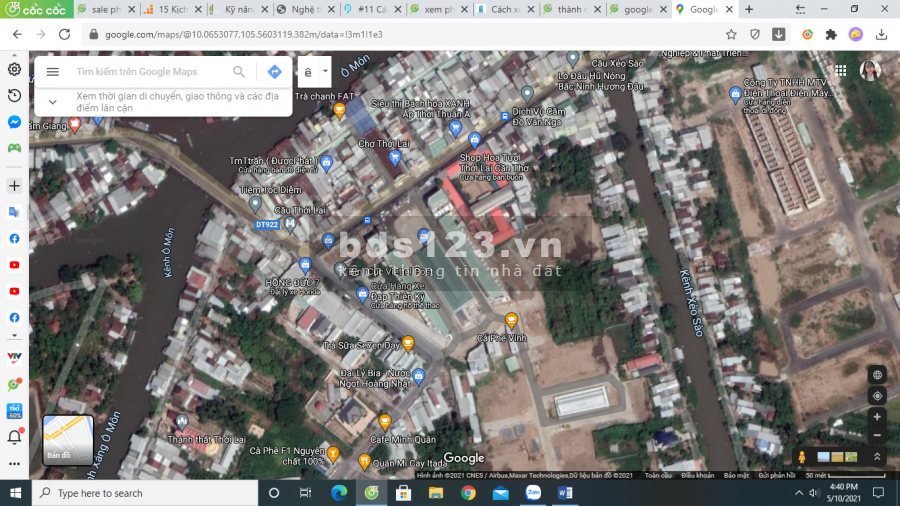The height and width of the screenshot is (506, 900).
Task: Click the Windows taskbar search box
Action: (145, 493)
